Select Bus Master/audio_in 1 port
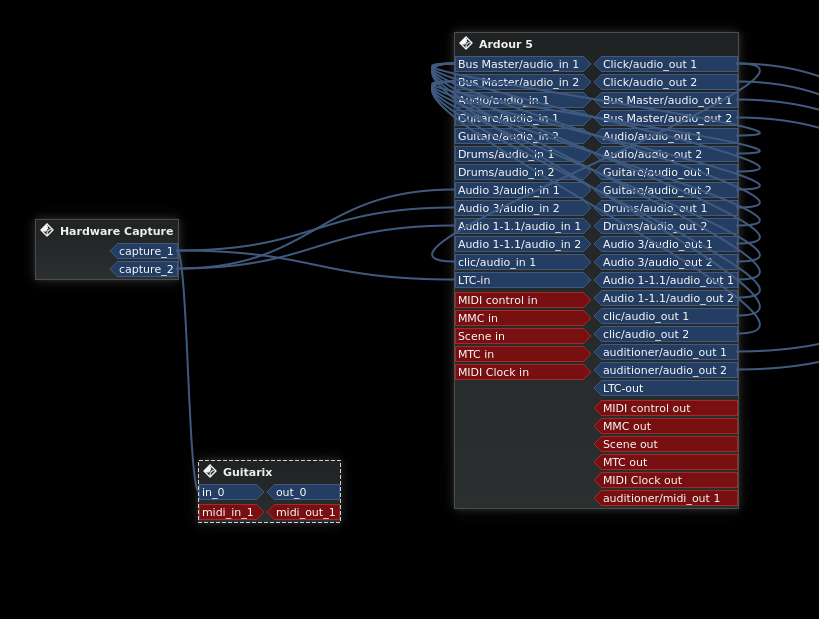This screenshot has height=619, width=819. 523,64
